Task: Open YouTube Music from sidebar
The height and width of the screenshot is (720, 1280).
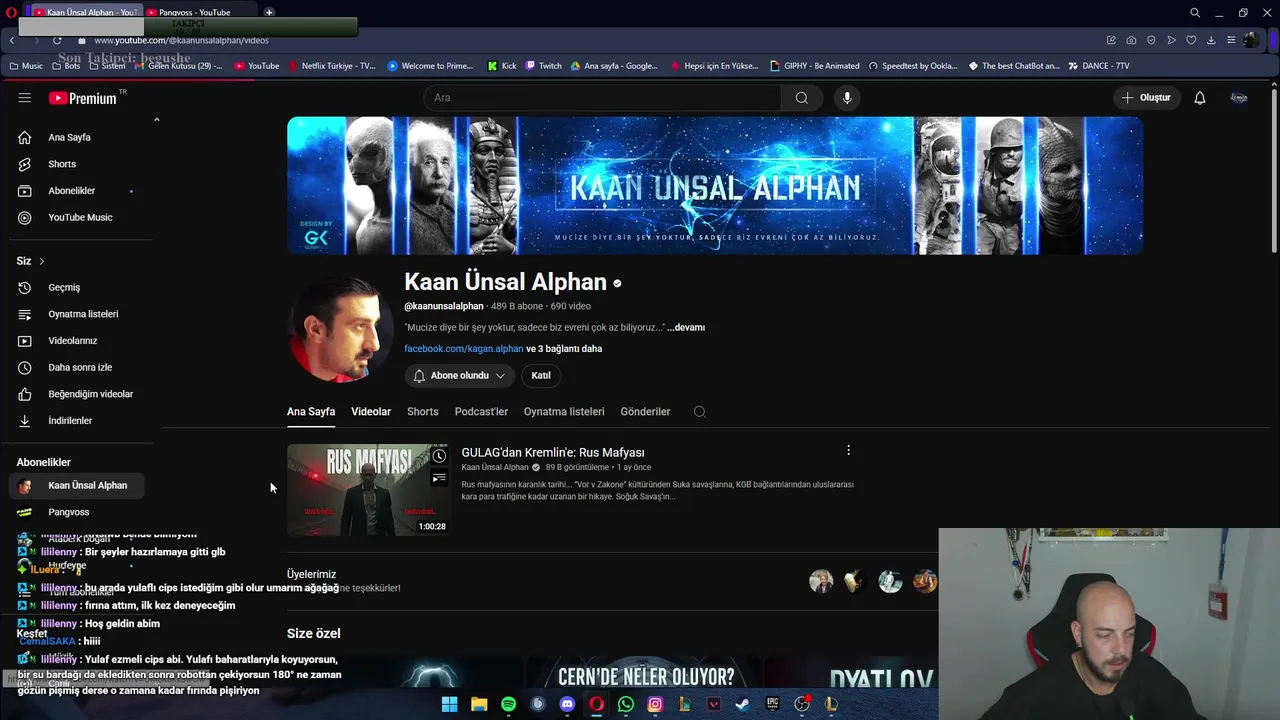Action: coord(82,217)
